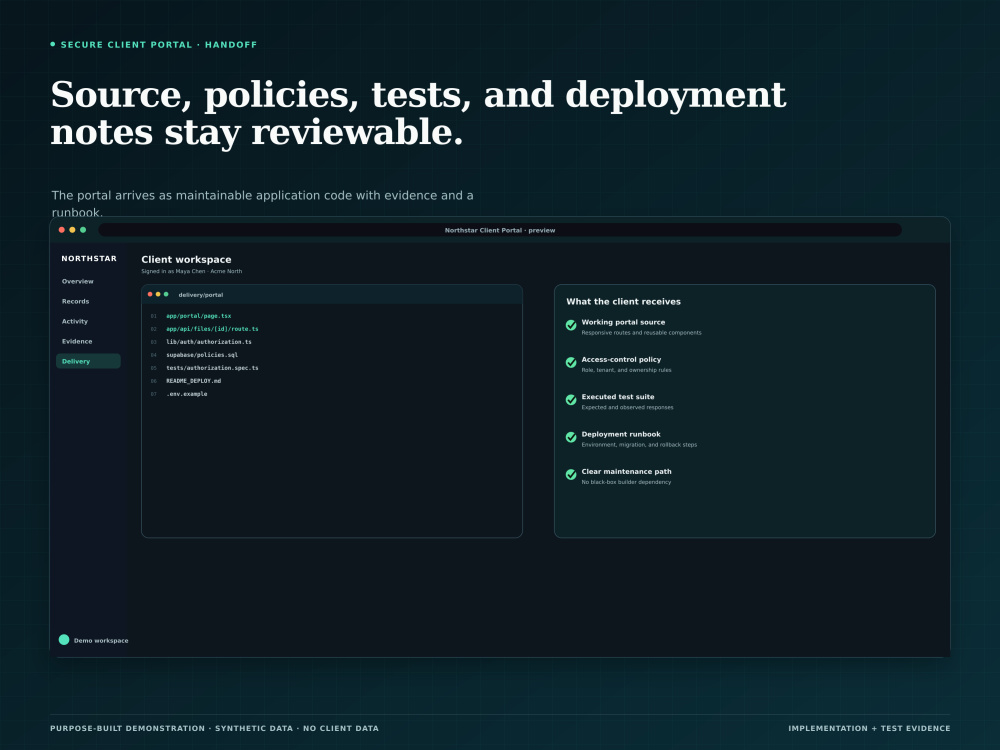Click 'SECURE CLIENT PORTAL · HANDOFF' header label
1000x750 pixels.
[158, 45]
